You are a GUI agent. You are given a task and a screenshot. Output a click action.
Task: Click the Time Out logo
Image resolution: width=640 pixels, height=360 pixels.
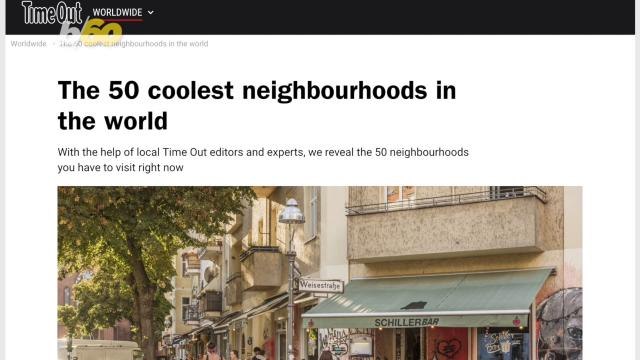(x=52, y=13)
